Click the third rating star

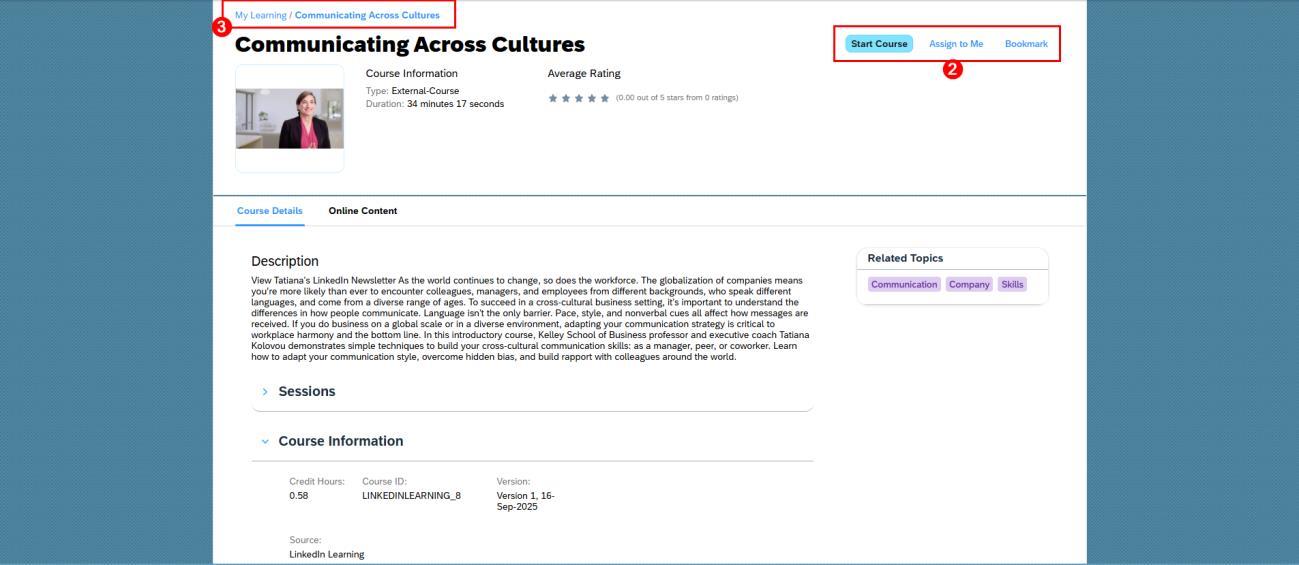pyautogui.click(x=578, y=97)
